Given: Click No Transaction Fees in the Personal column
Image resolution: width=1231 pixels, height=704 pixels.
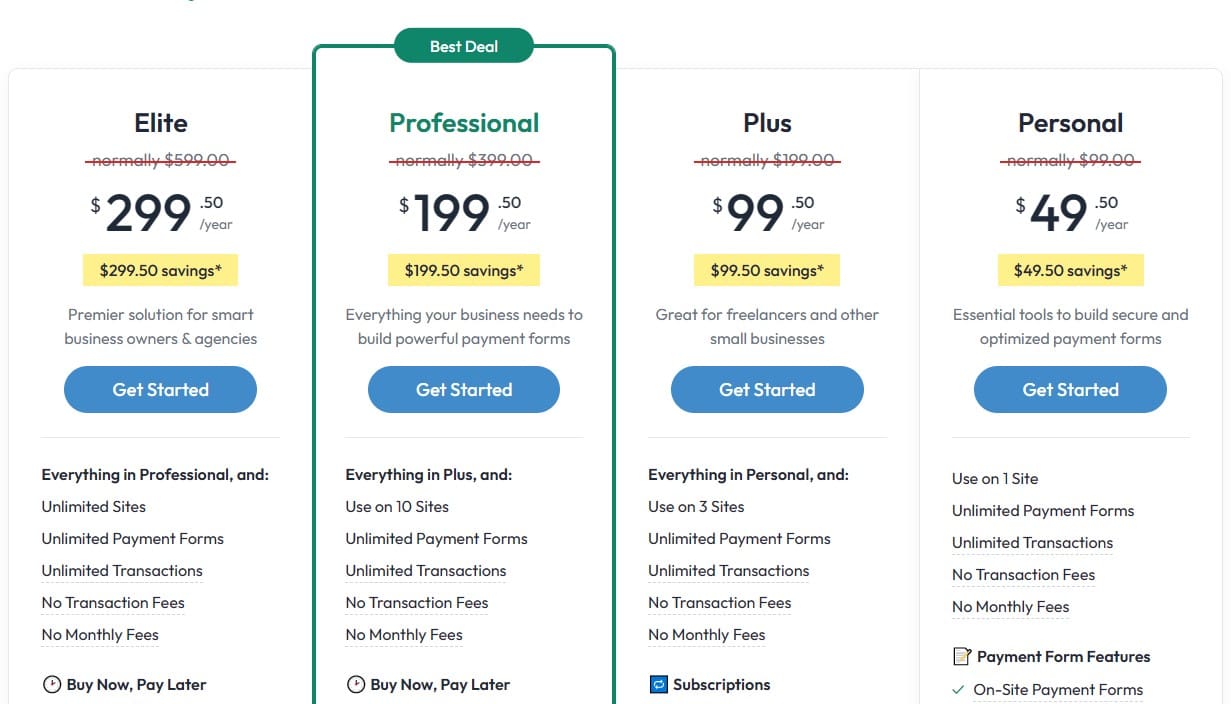Looking at the screenshot, I should [x=1023, y=574].
